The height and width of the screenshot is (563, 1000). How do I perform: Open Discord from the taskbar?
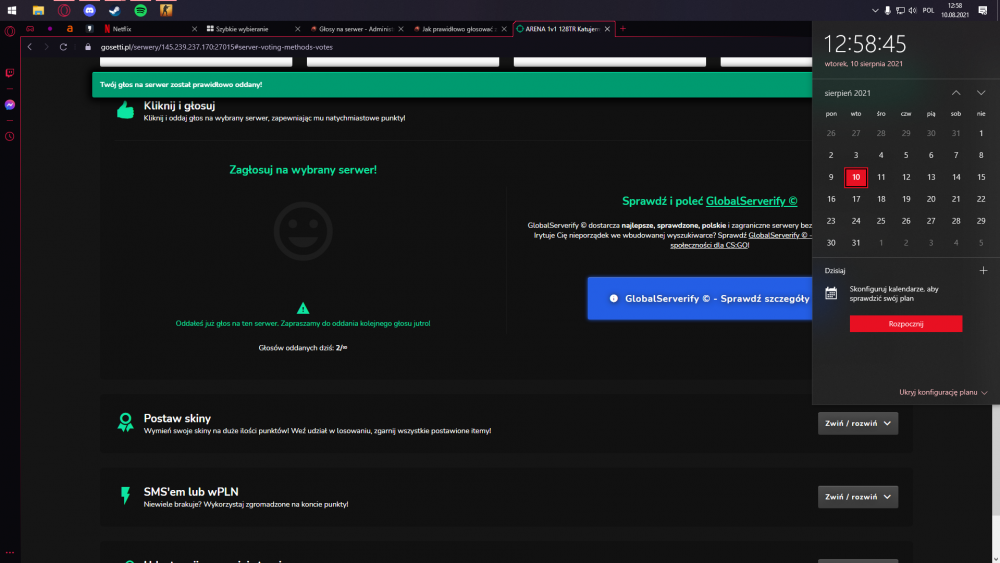(89, 10)
